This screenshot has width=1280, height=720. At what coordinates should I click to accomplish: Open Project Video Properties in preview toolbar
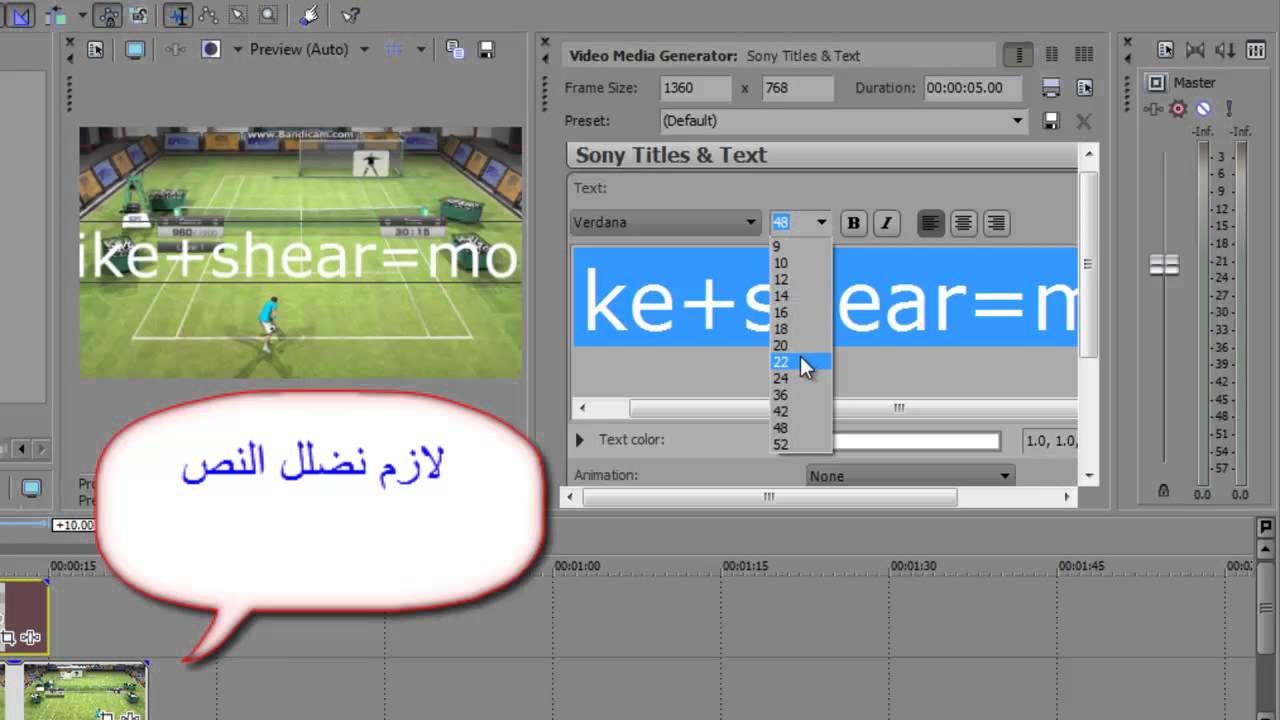point(96,49)
